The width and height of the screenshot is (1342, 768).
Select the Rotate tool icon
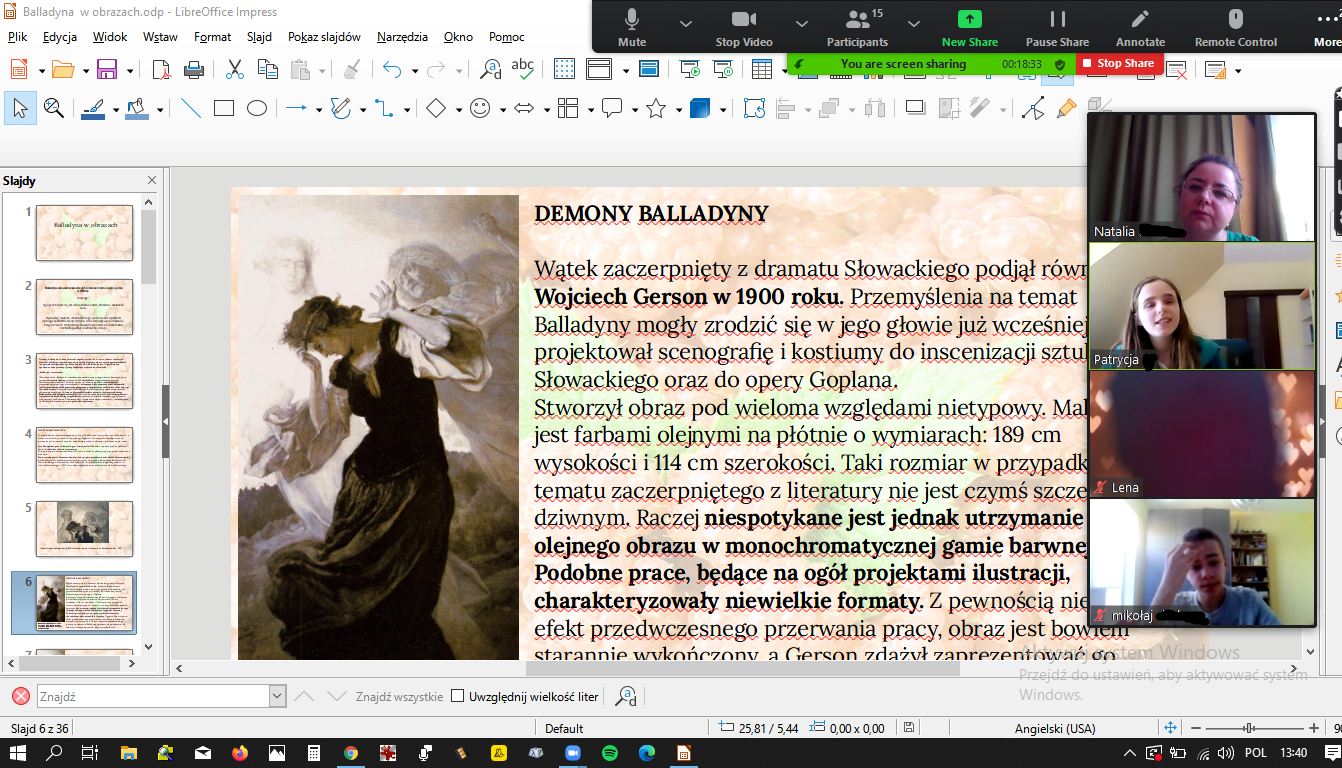(x=754, y=108)
